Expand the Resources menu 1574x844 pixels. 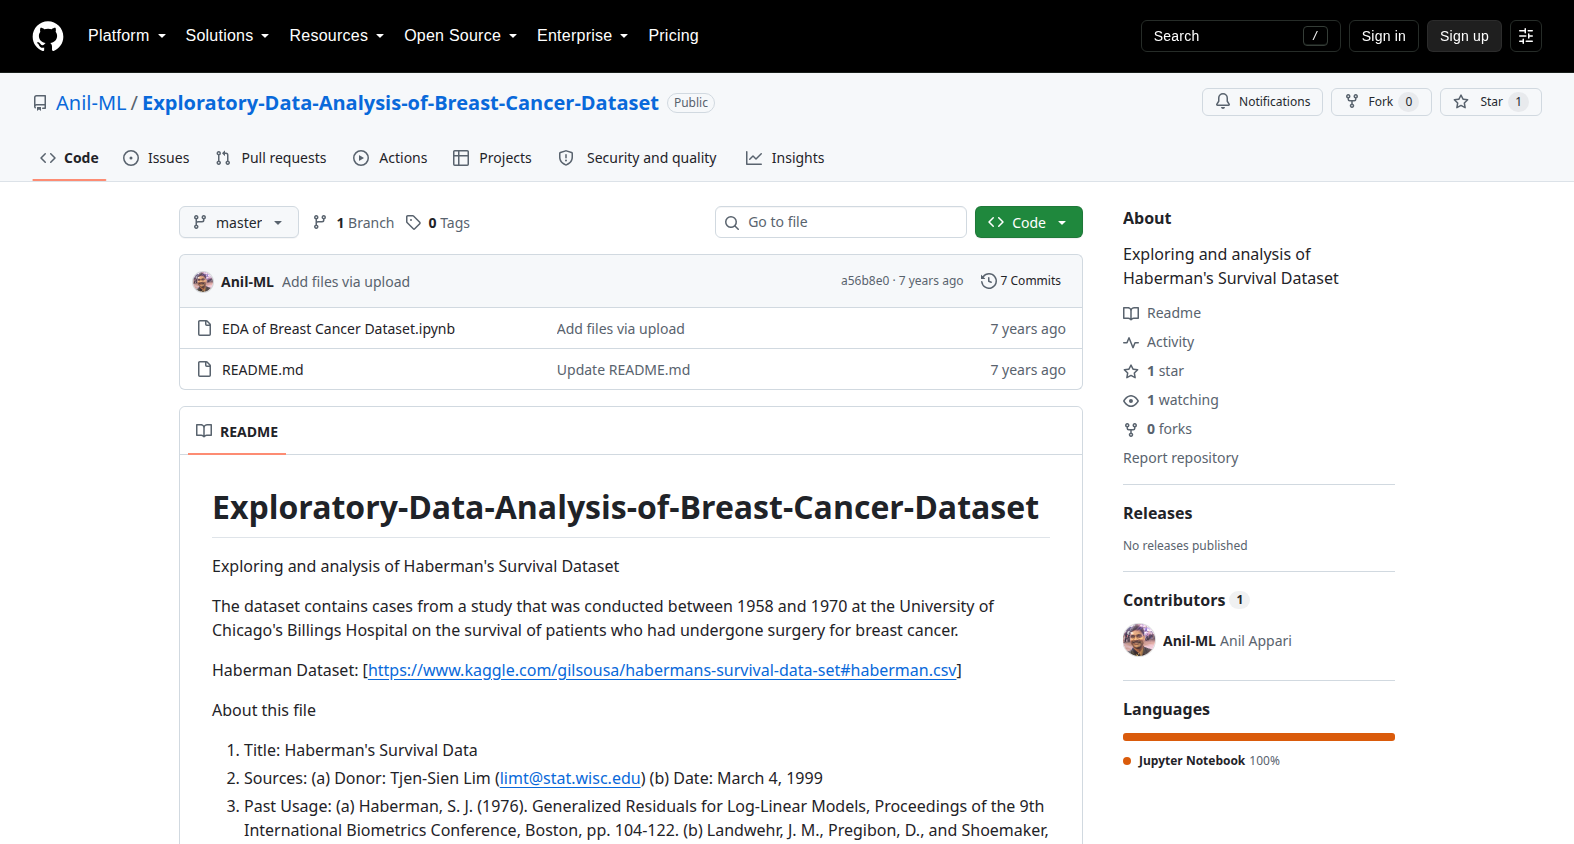(337, 36)
